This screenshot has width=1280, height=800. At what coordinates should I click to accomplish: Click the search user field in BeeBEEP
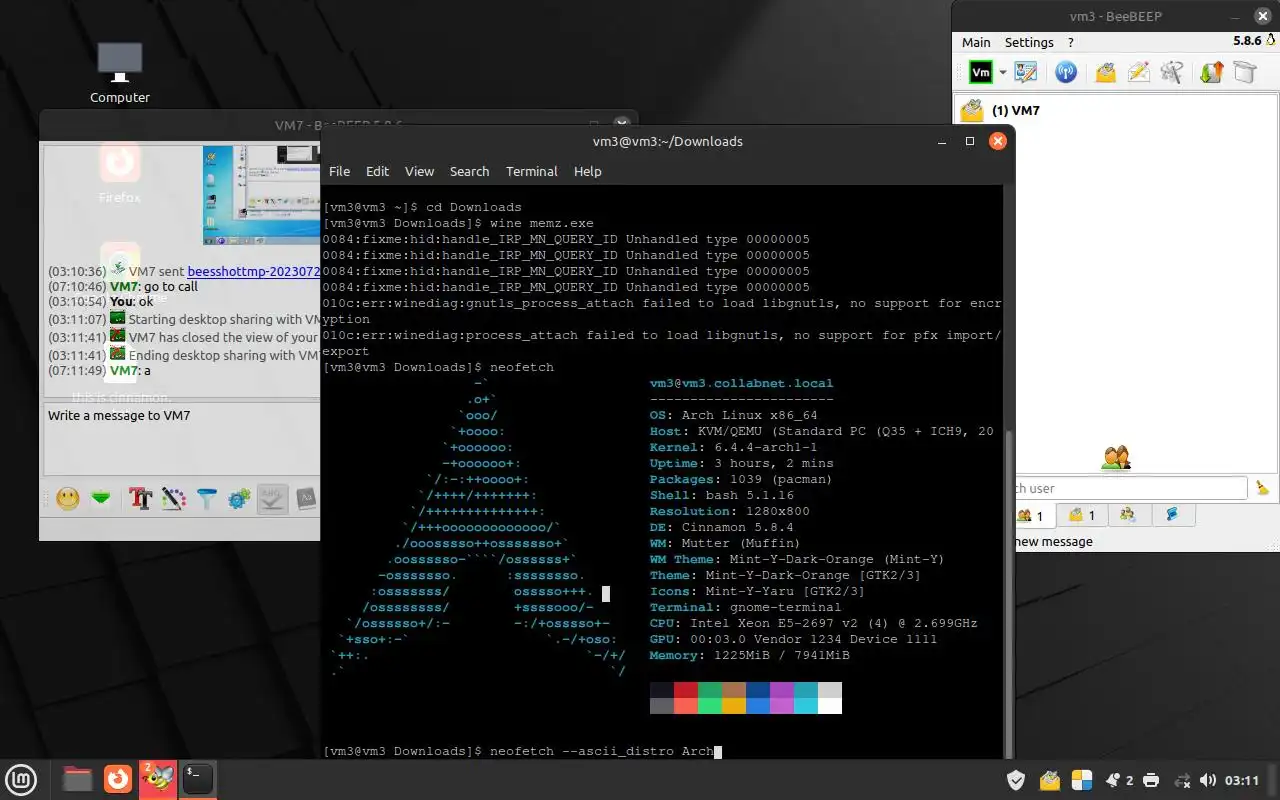click(1130, 488)
